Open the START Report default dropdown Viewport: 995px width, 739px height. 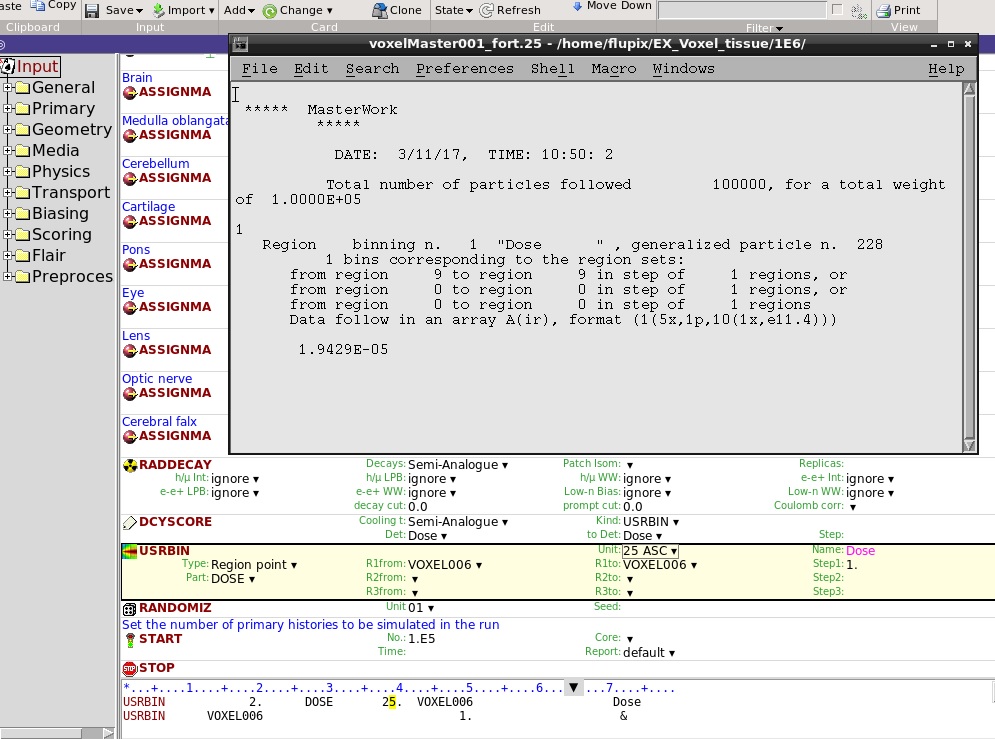click(x=649, y=652)
